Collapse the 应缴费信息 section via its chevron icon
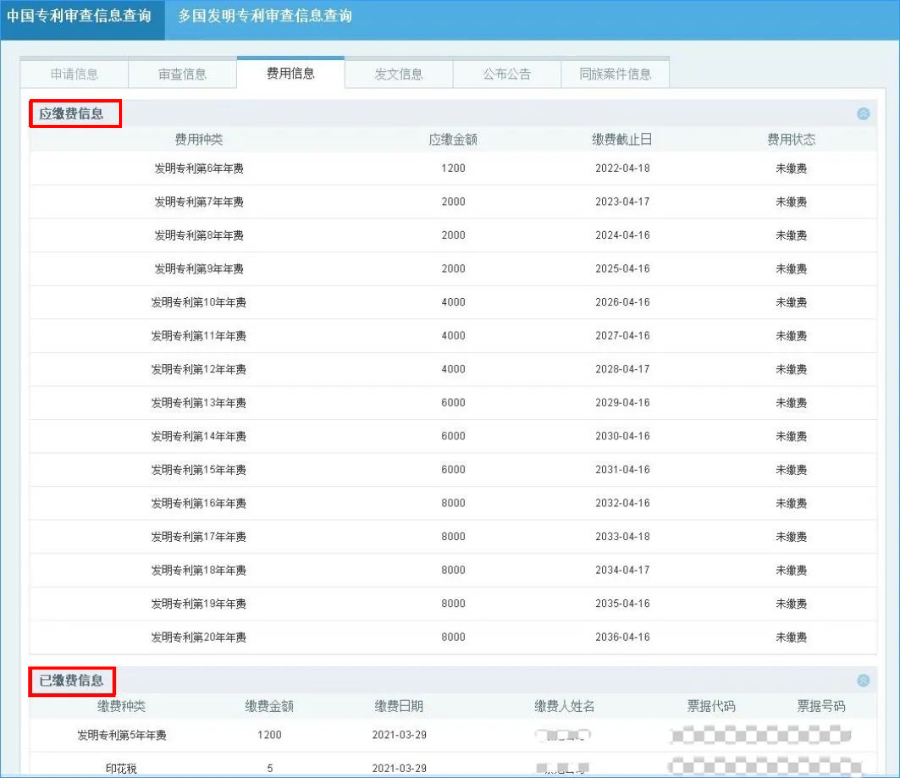Screen dimensions: 900x778 tap(860, 113)
